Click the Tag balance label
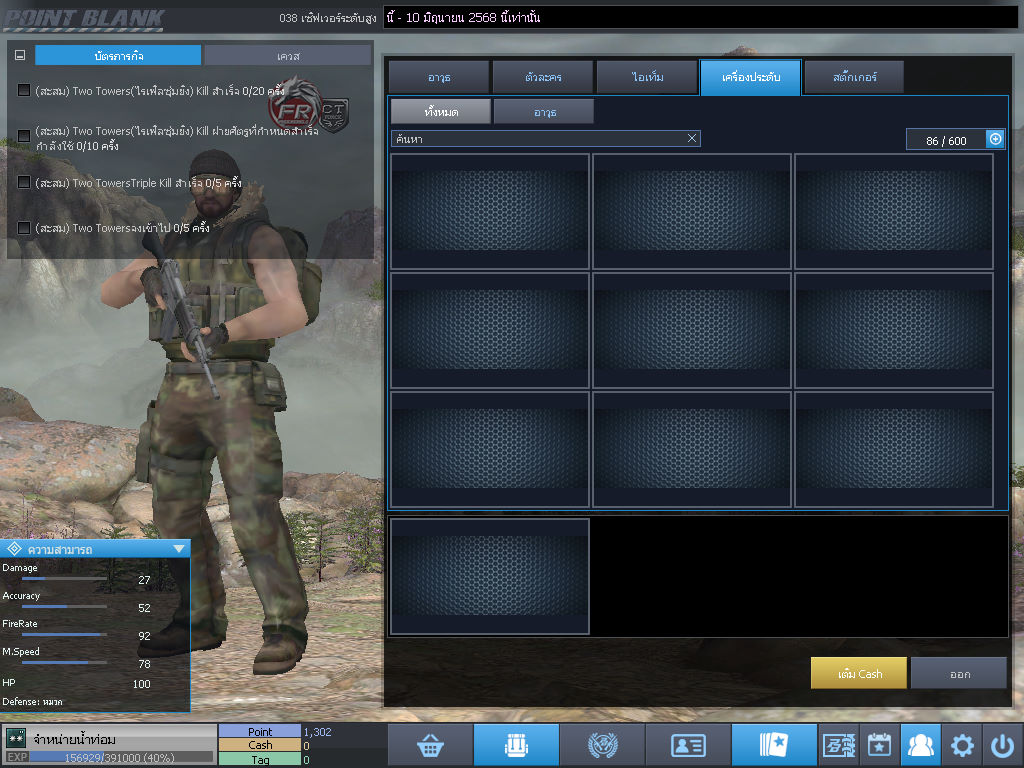 [x=260, y=759]
